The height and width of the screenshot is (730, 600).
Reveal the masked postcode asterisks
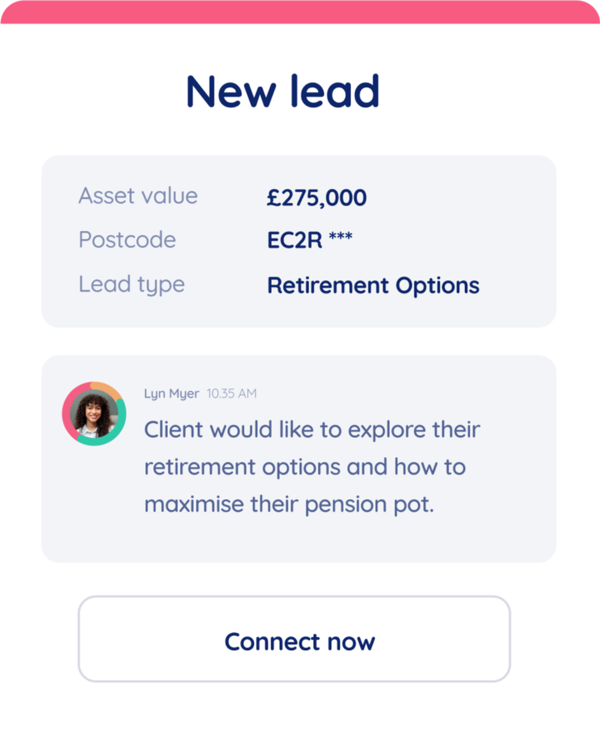pos(340,239)
